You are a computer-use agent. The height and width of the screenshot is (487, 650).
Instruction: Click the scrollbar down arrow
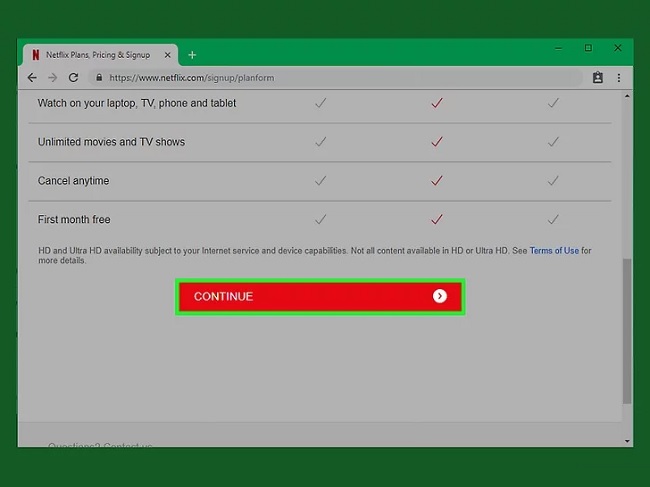(627, 440)
